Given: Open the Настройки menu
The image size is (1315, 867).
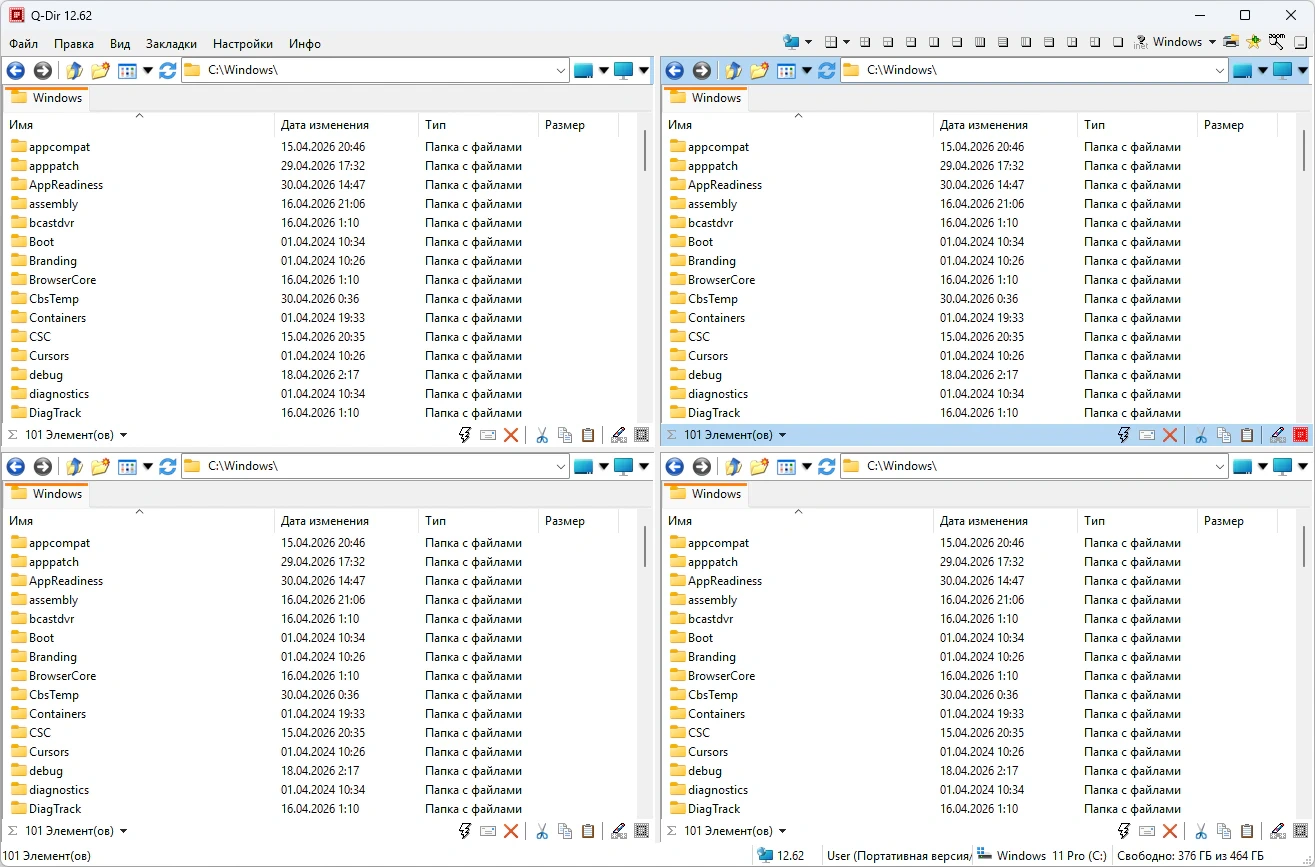Looking at the screenshot, I should (x=243, y=44).
